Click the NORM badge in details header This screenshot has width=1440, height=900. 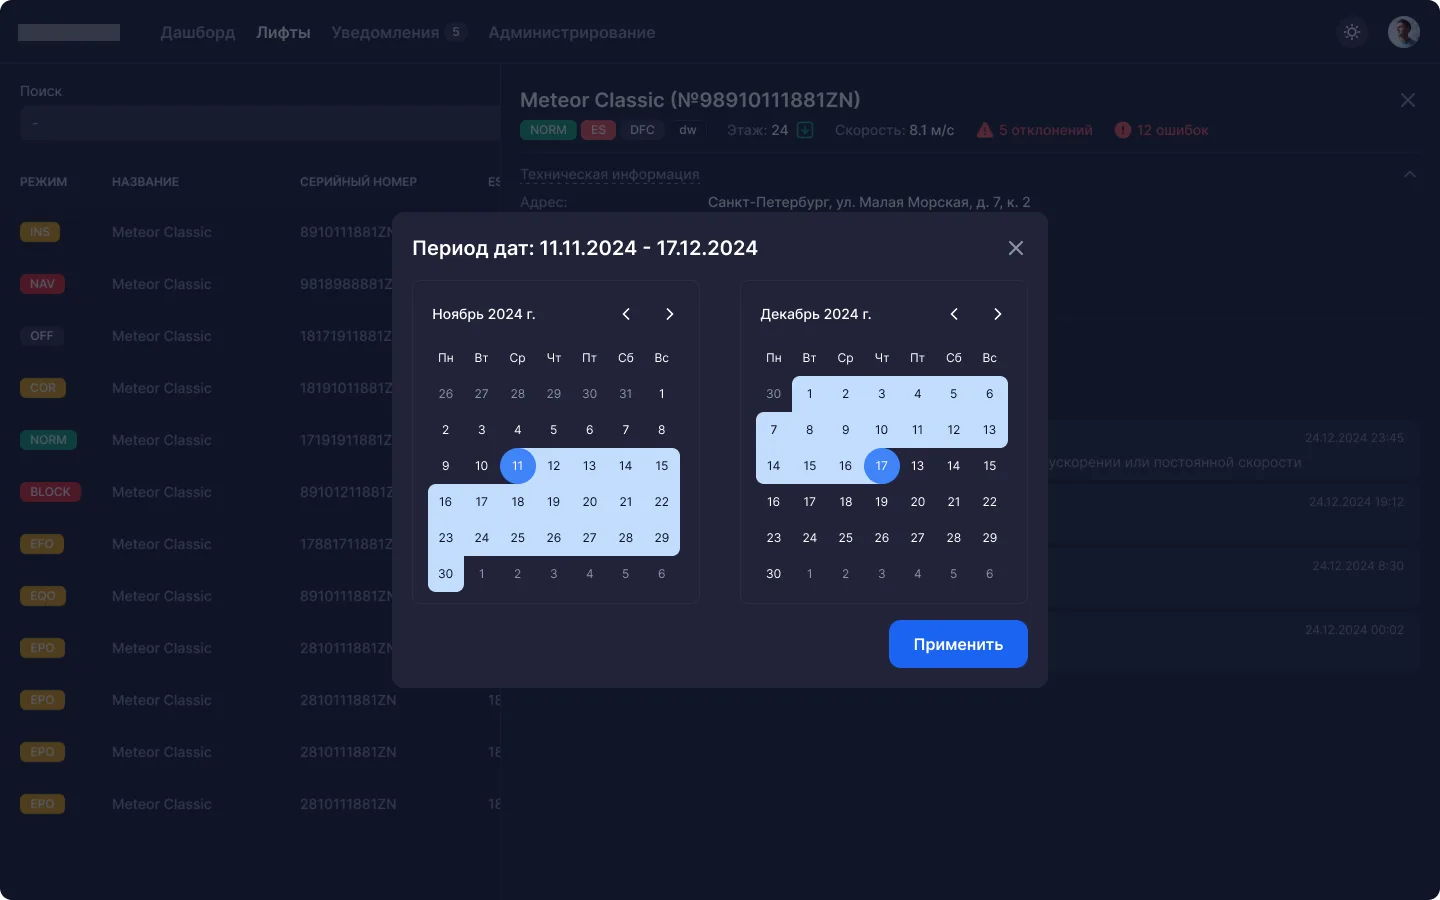tap(548, 130)
